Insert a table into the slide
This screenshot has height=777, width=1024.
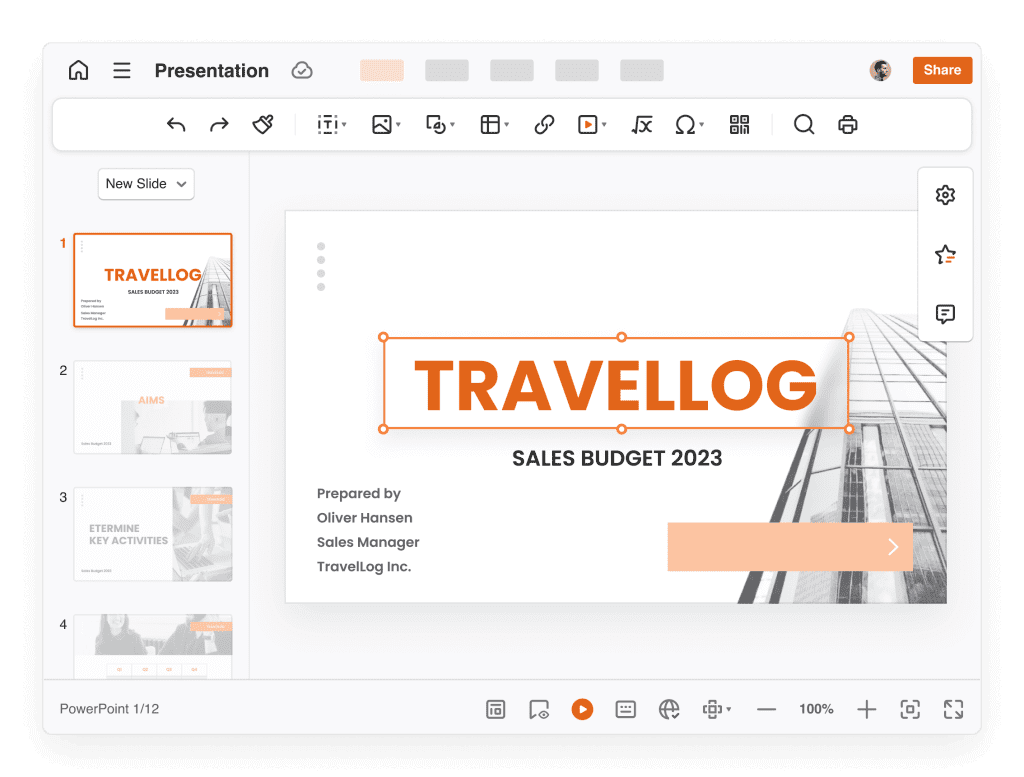tap(489, 124)
